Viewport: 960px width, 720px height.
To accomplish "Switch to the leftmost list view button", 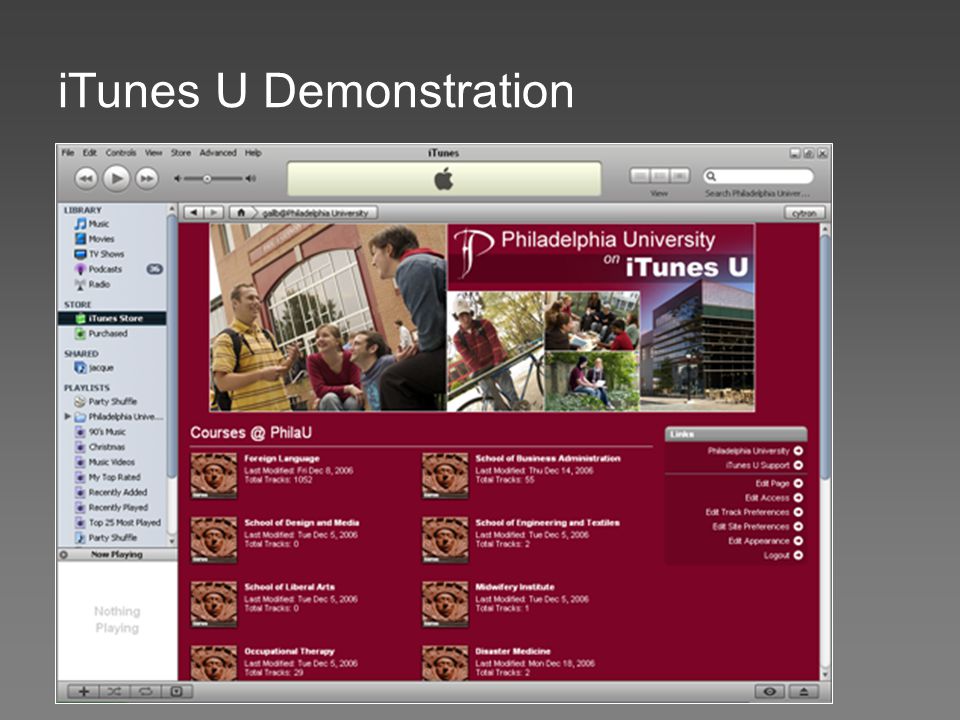I will (640, 176).
